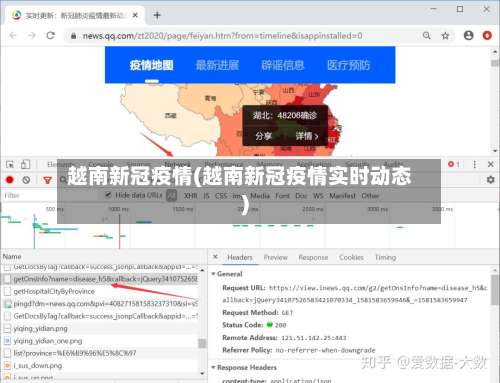The image size is (500, 383).
Task: Select i_sus_down.png request
Action: click(100, 365)
